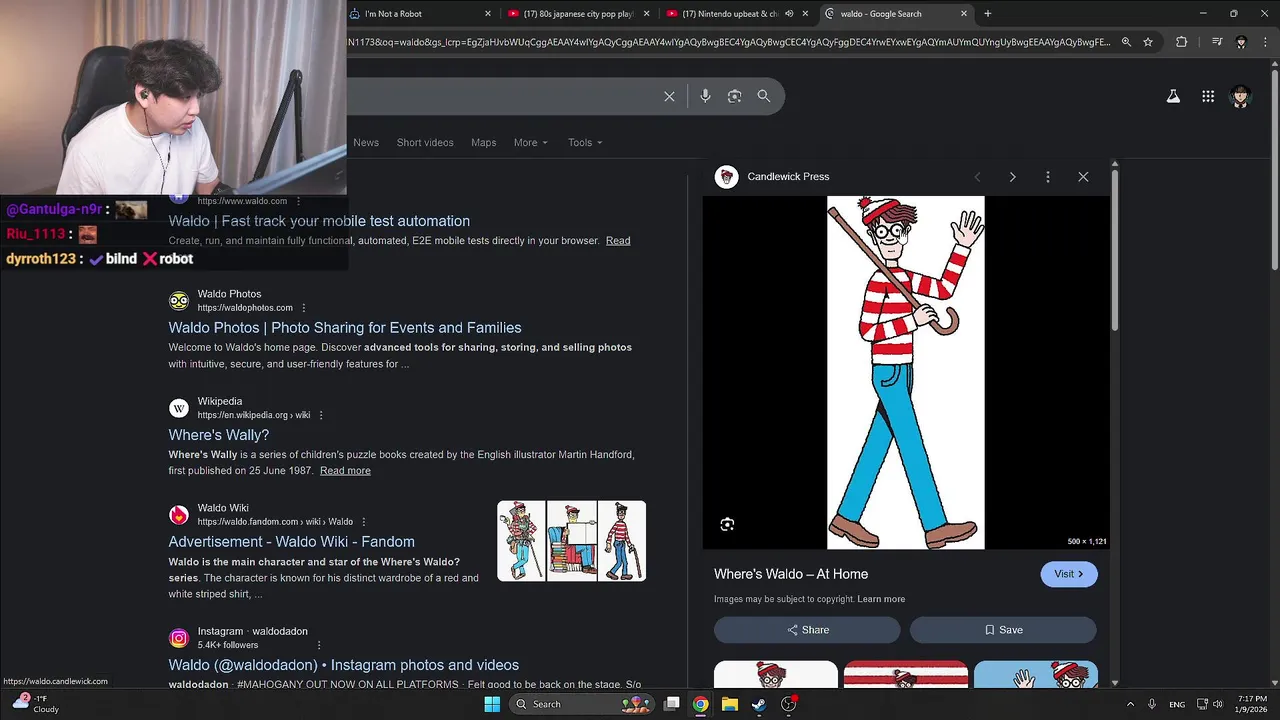Close the I'm Not a Robot tab
1280x720 pixels.
pyautogui.click(x=488, y=14)
